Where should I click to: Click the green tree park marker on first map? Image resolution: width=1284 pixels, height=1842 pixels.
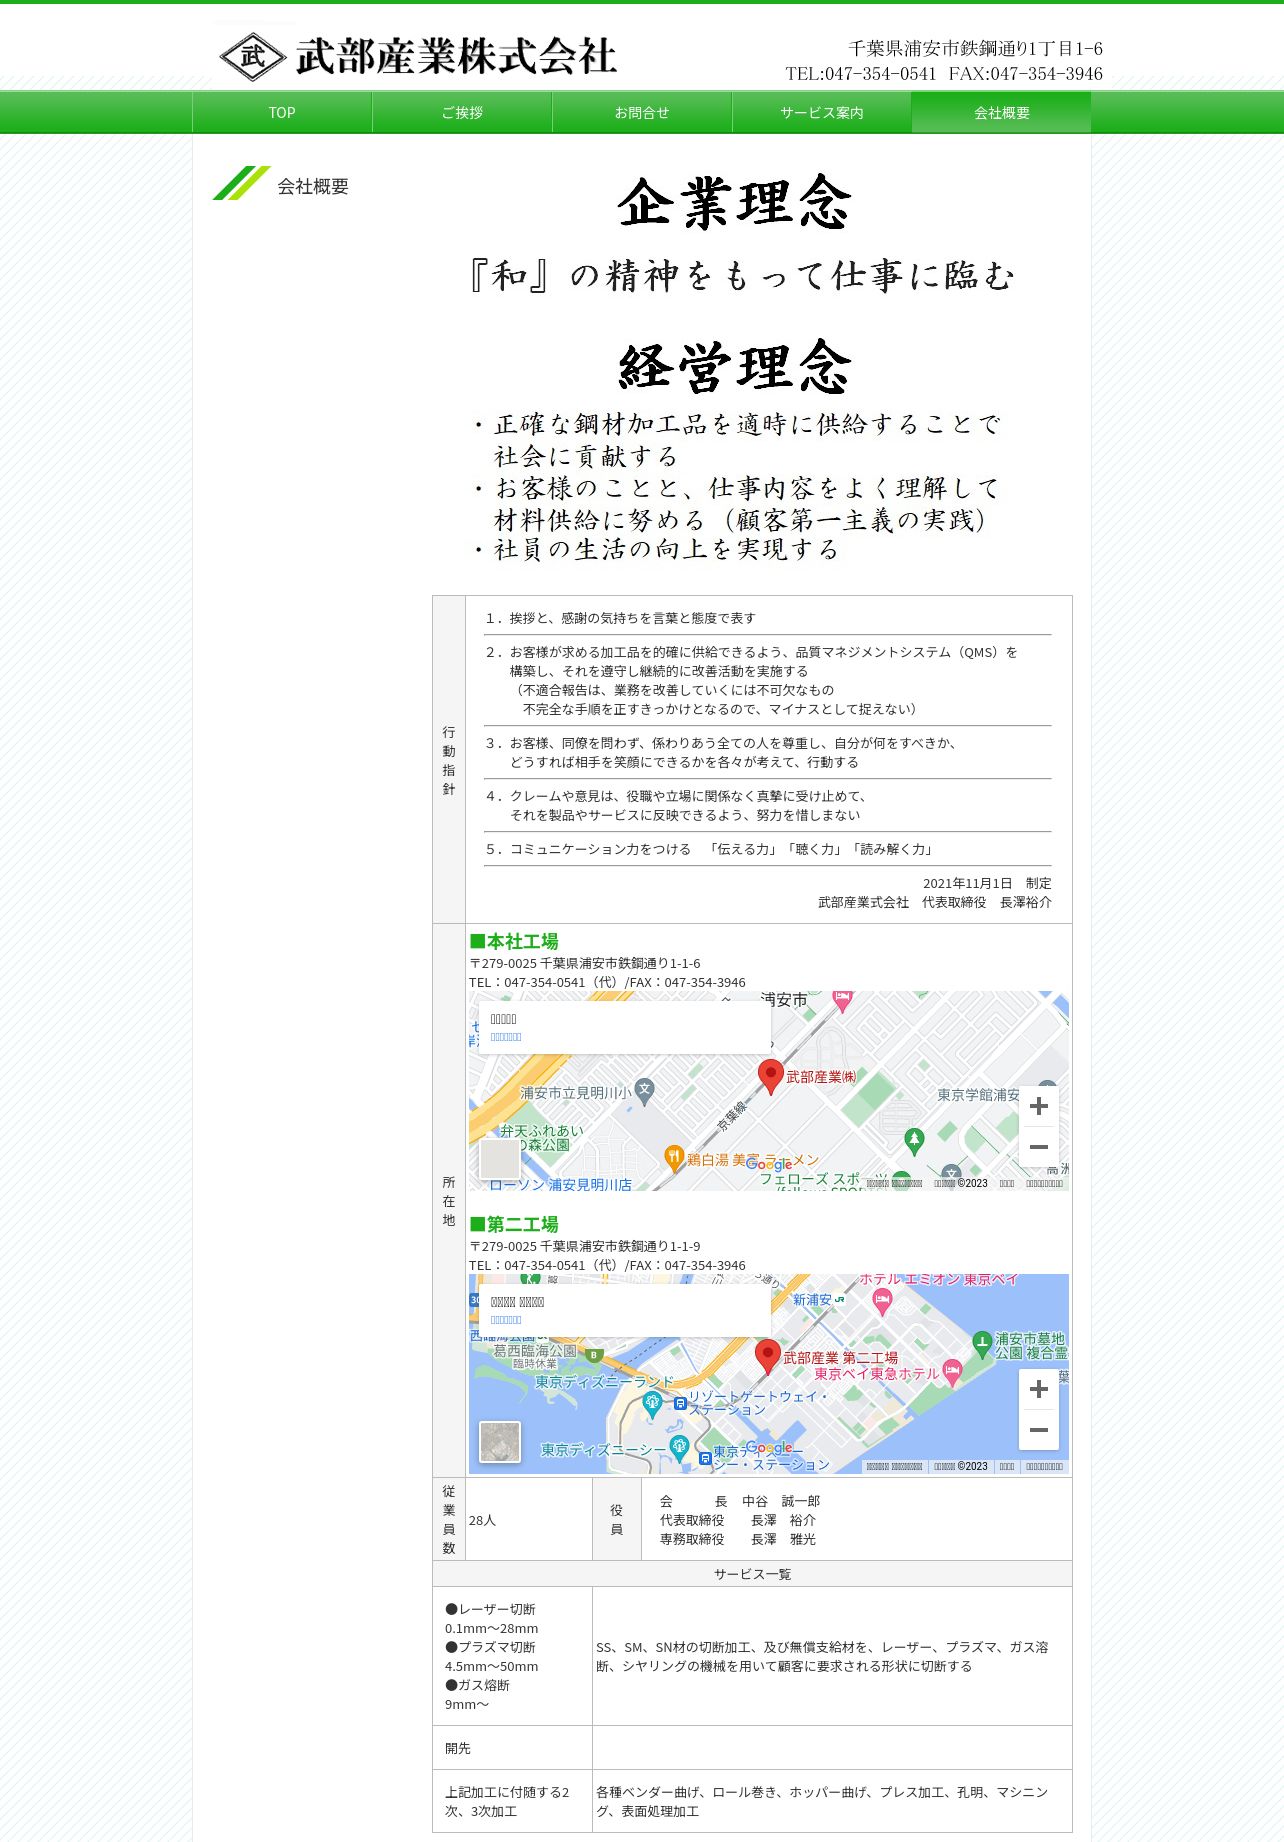click(x=914, y=1140)
